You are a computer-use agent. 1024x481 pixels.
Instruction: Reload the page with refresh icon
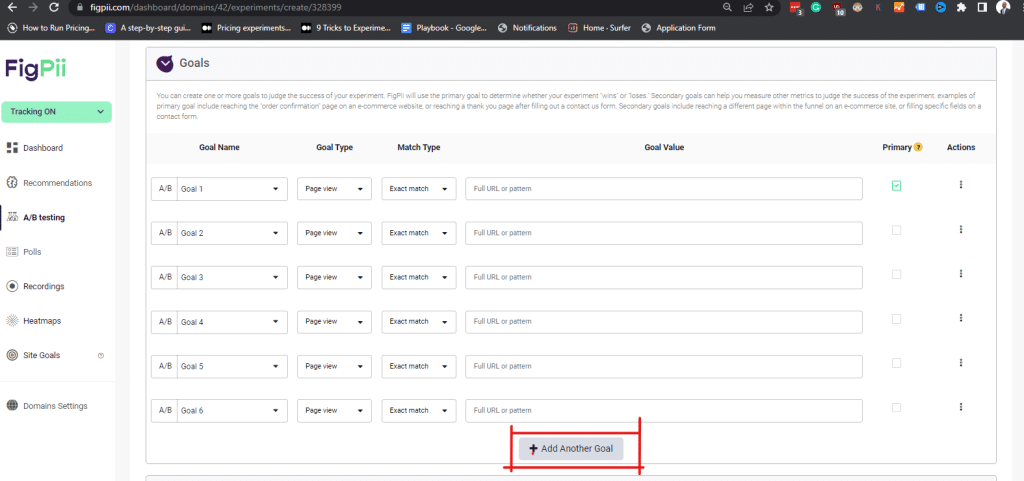[x=54, y=8]
